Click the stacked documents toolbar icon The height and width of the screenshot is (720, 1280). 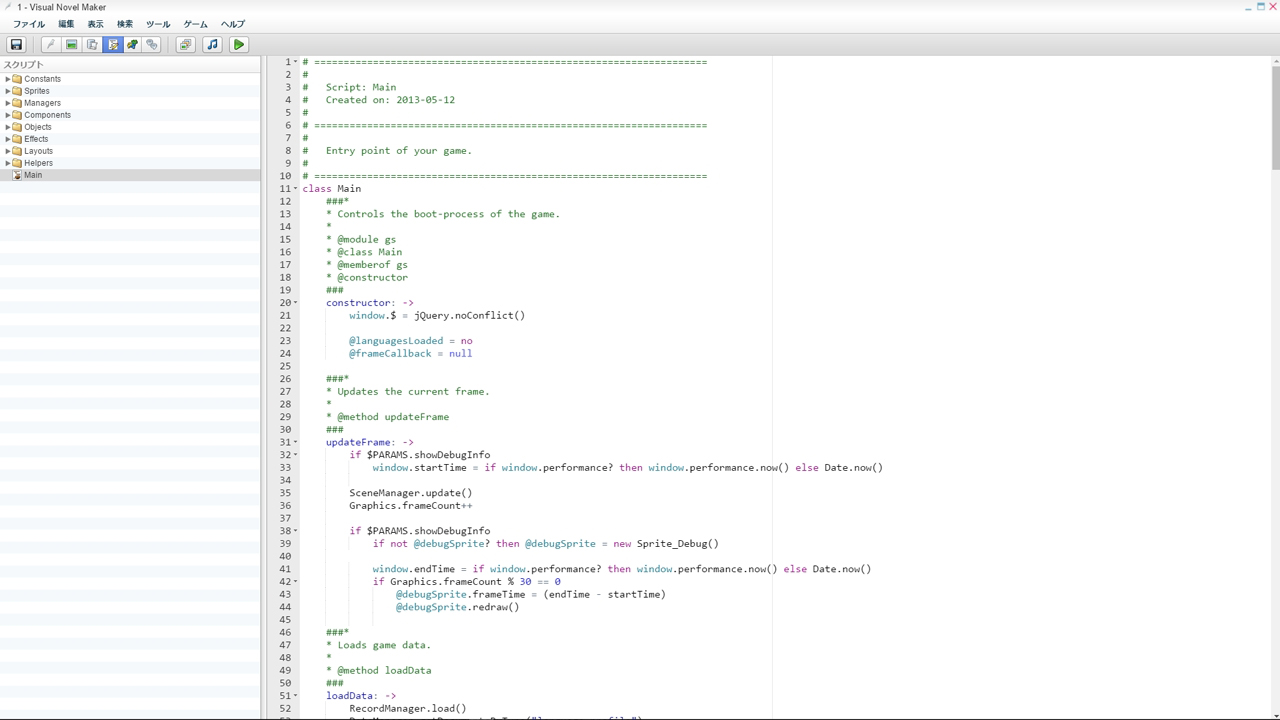92,44
